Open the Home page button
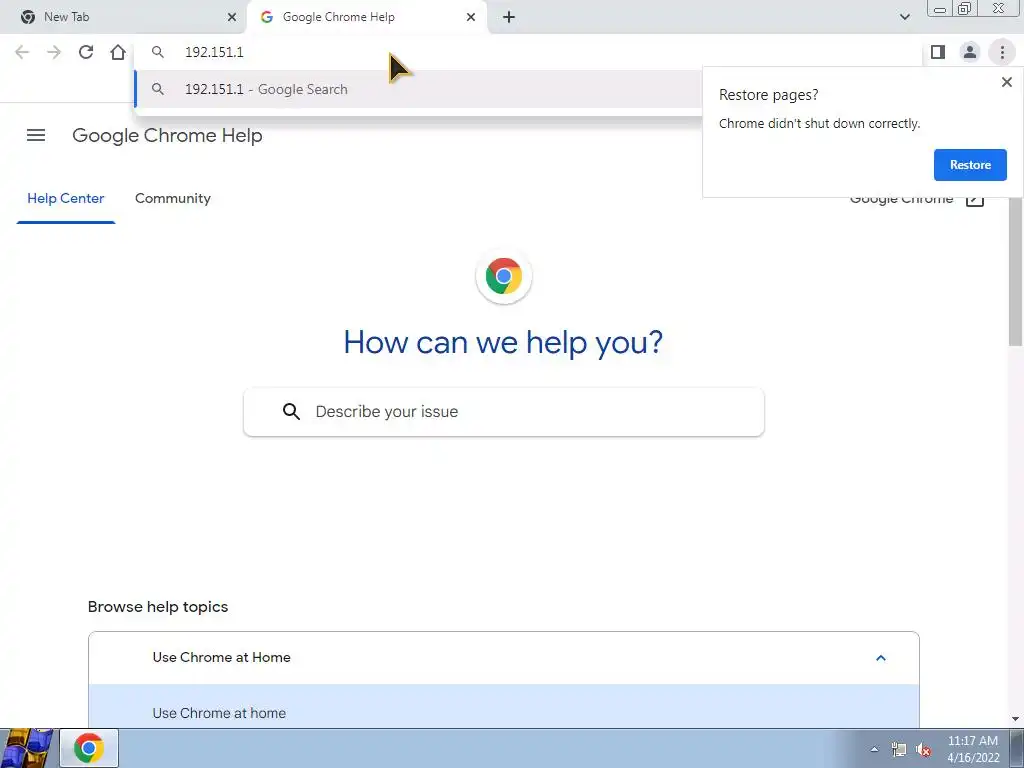Image resolution: width=1024 pixels, height=768 pixels. pyautogui.click(x=118, y=52)
